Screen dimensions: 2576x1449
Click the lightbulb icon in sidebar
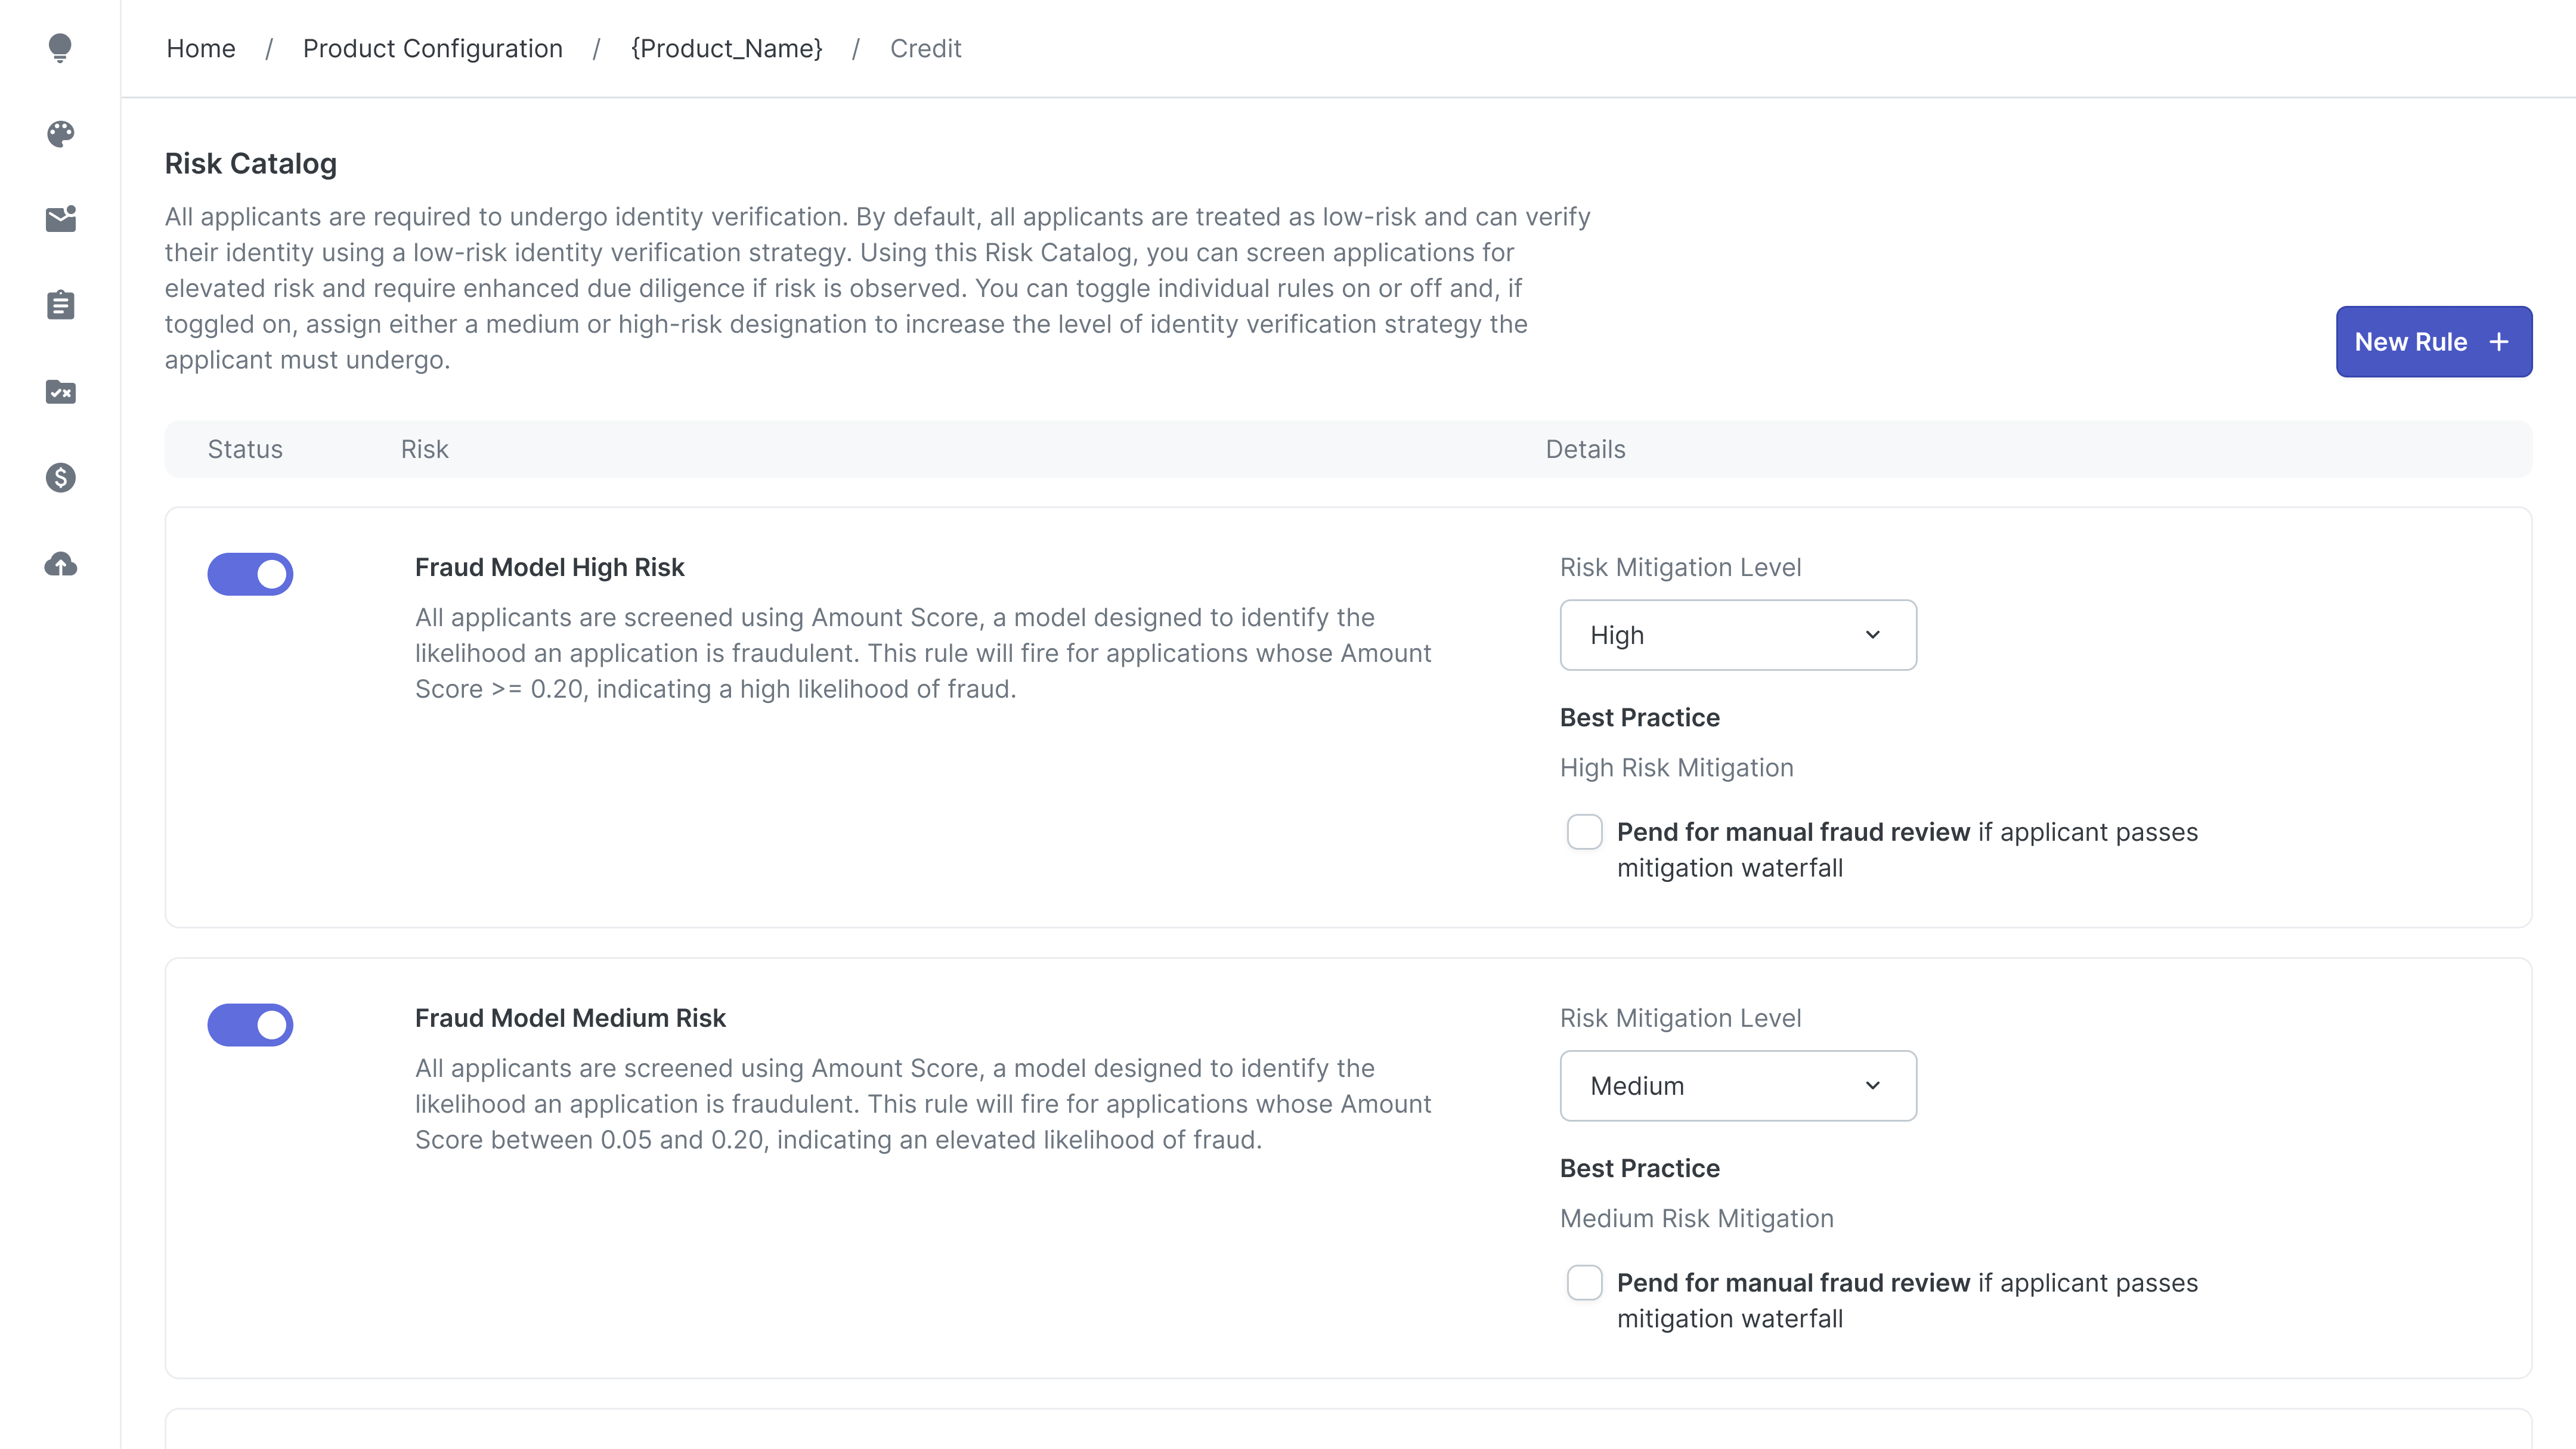60,47
